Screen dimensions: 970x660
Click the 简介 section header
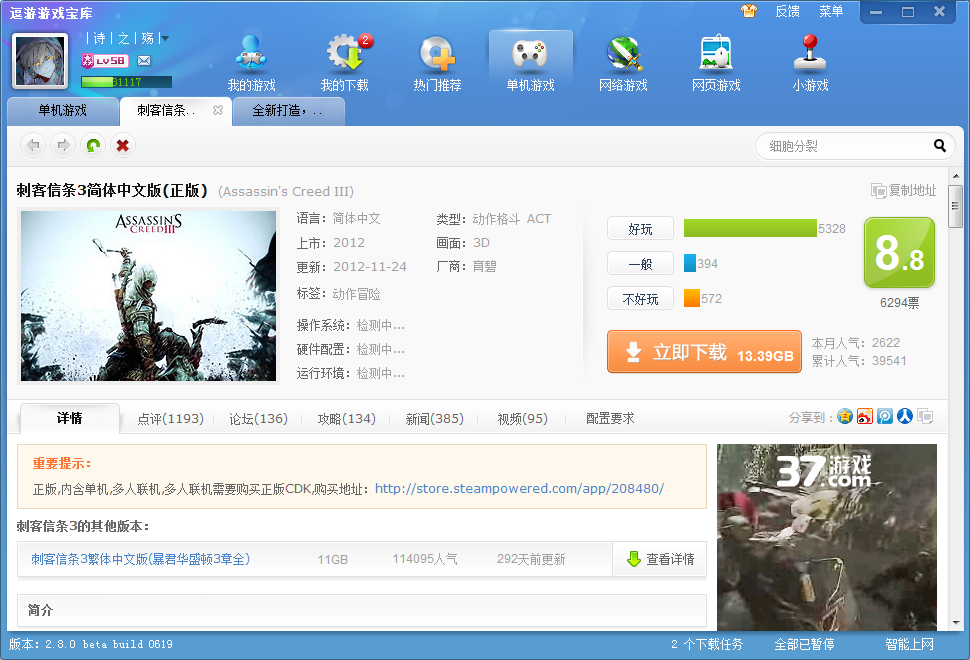[x=362, y=611]
